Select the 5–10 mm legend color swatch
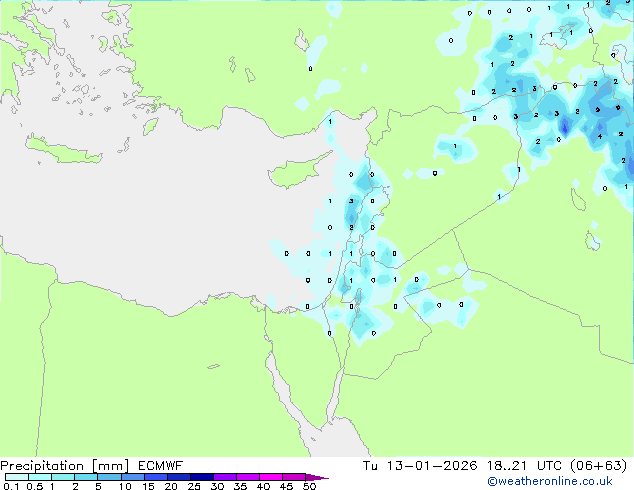Viewport: 634px width, 490px height. point(109,477)
